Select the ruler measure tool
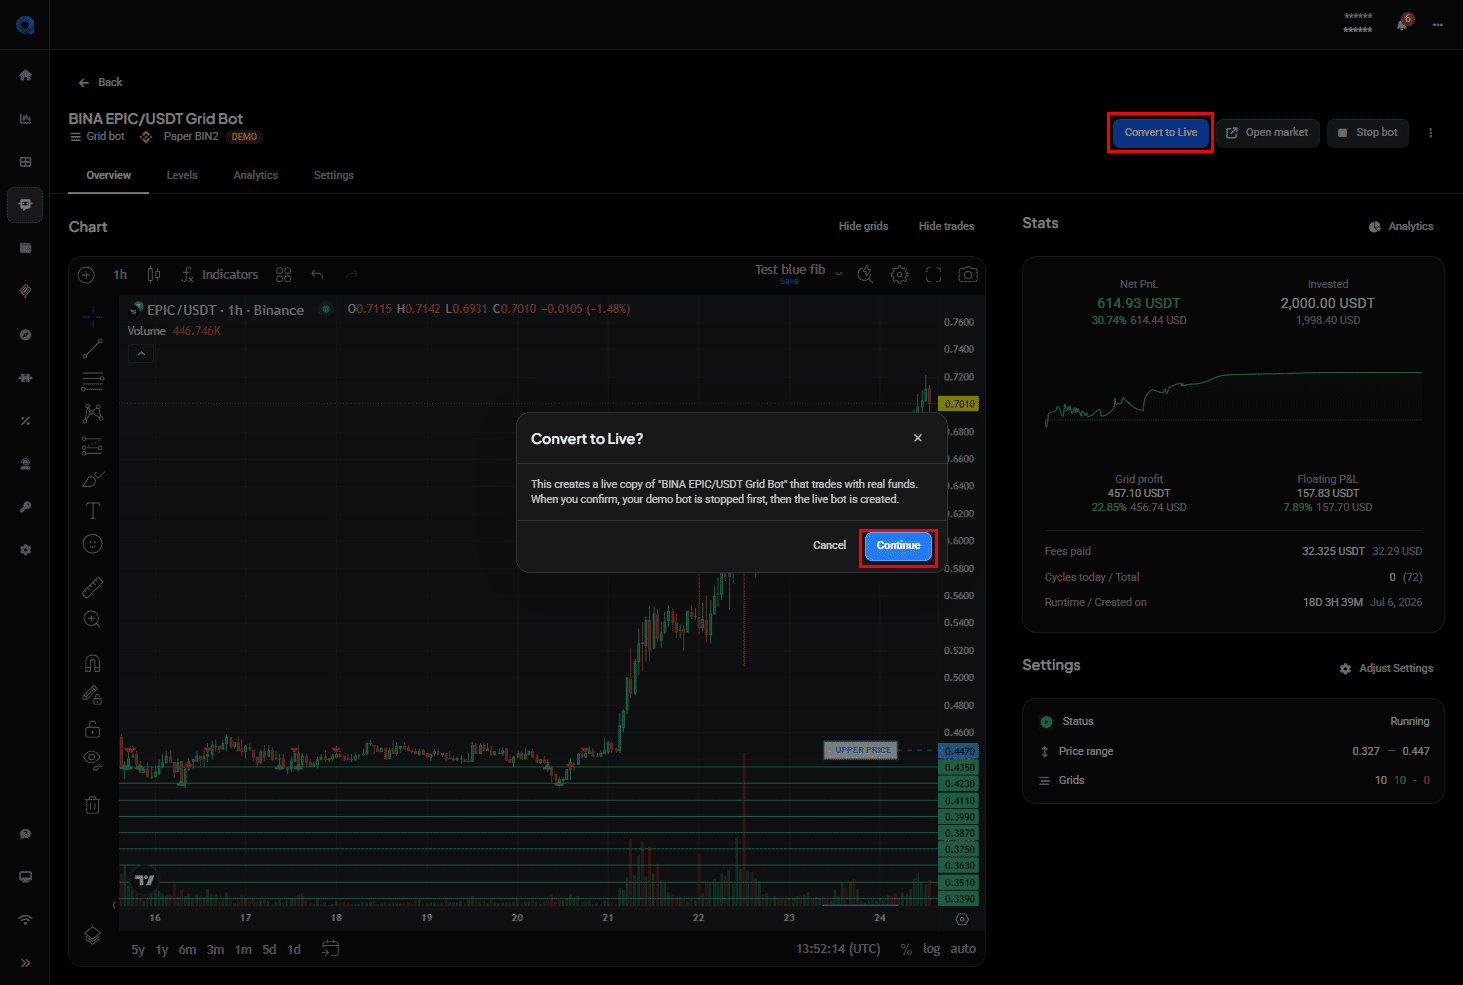1463x985 pixels. 93,587
